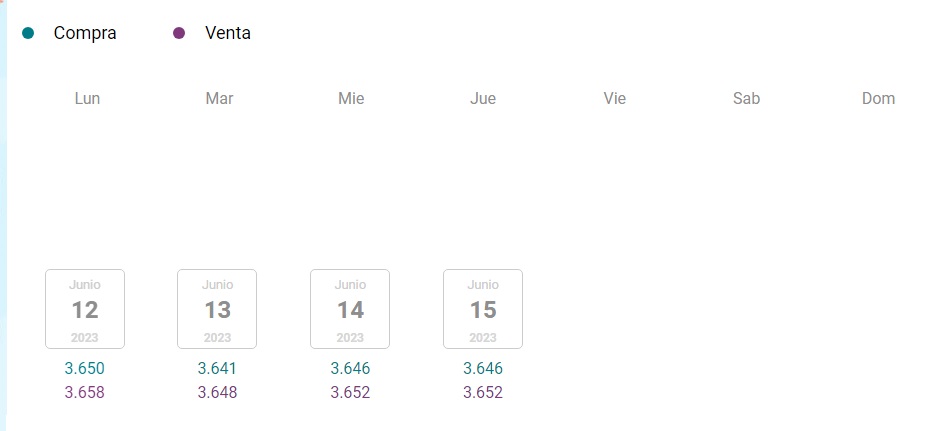Open the Junio 13 2023 date card
Screen dimensions: 938x431
[x=217, y=309]
